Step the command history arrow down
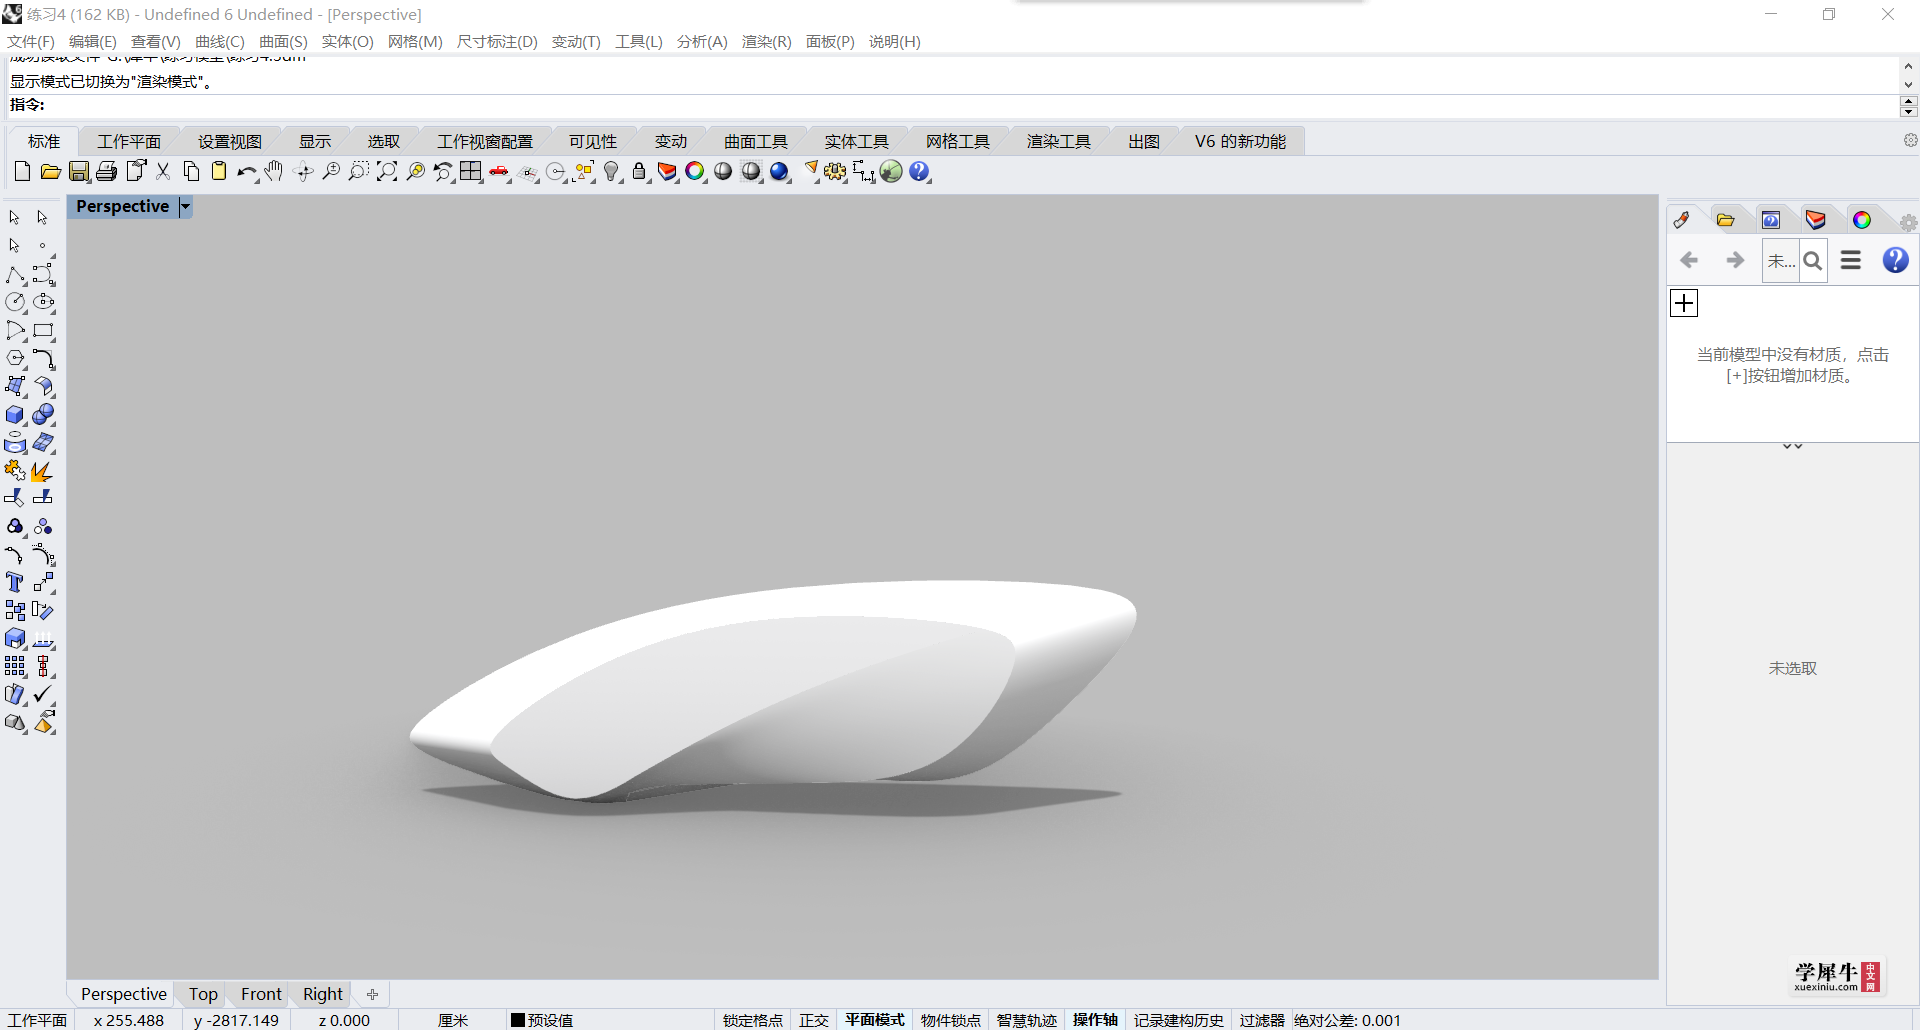Viewport: 1920px width, 1030px height. [1908, 85]
